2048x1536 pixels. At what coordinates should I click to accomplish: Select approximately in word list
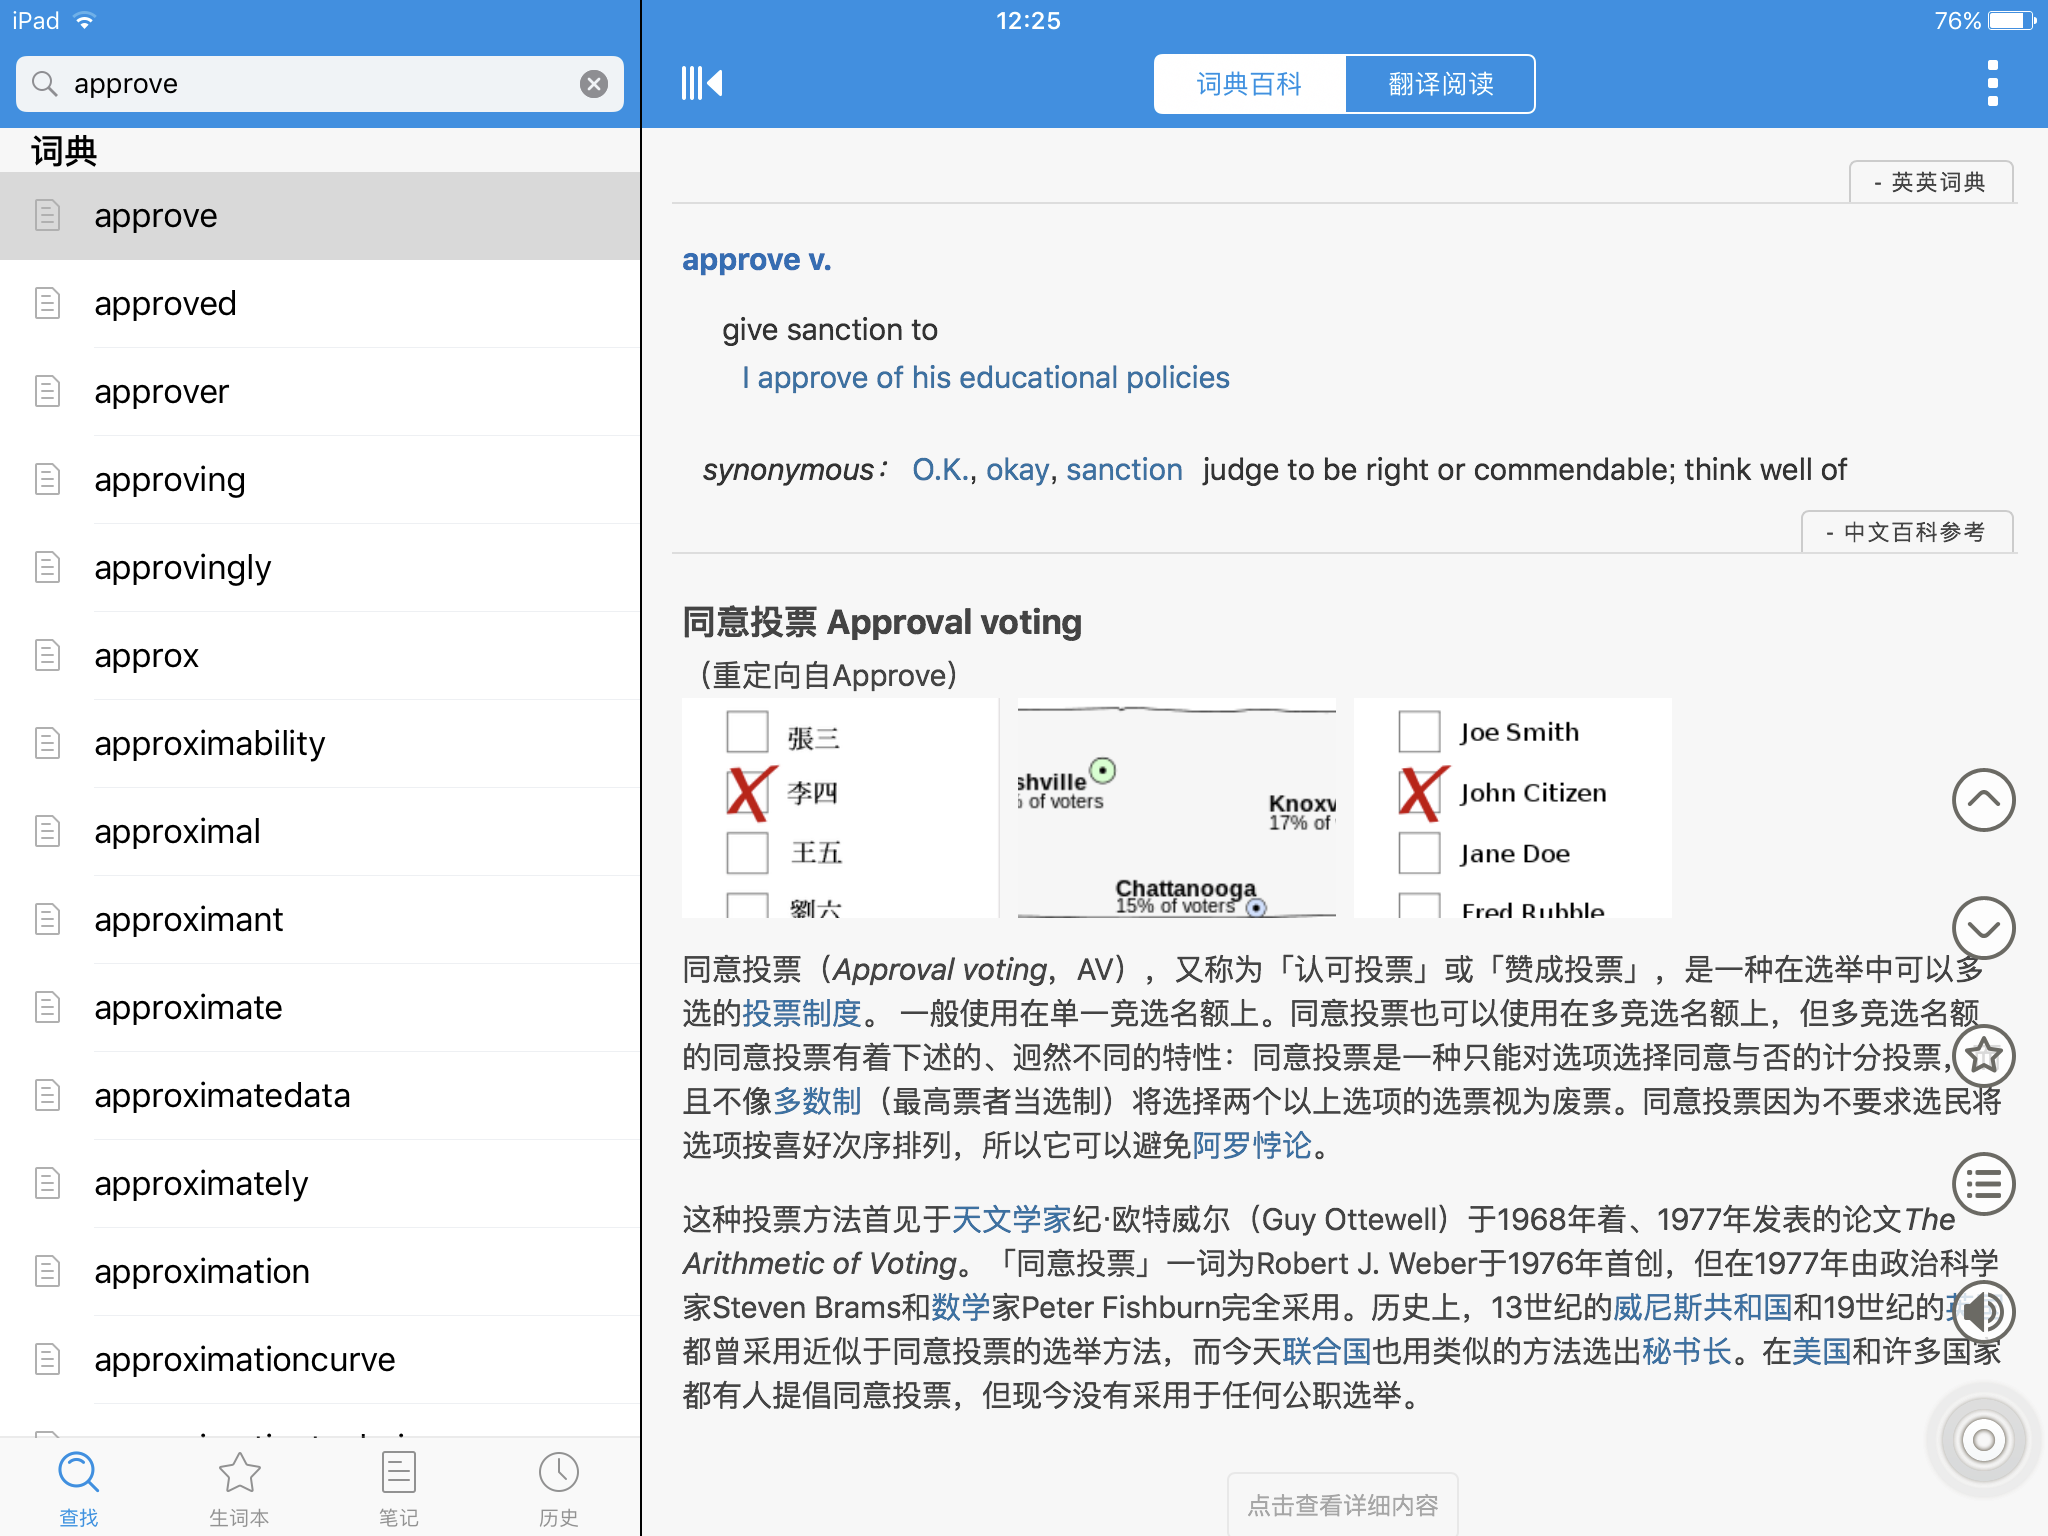(x=320, y=1184)
